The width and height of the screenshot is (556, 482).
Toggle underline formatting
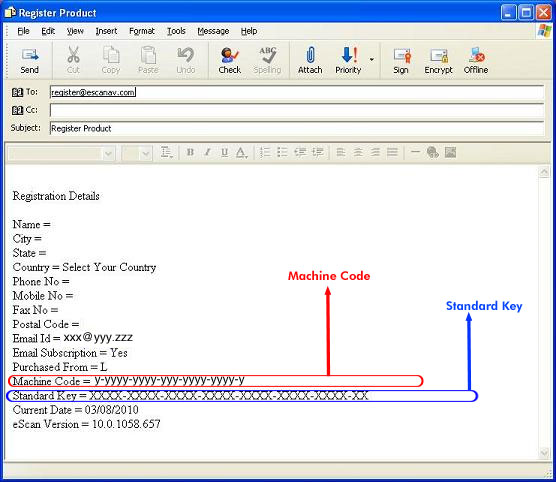pyautogui.click(x=224, y=153)
